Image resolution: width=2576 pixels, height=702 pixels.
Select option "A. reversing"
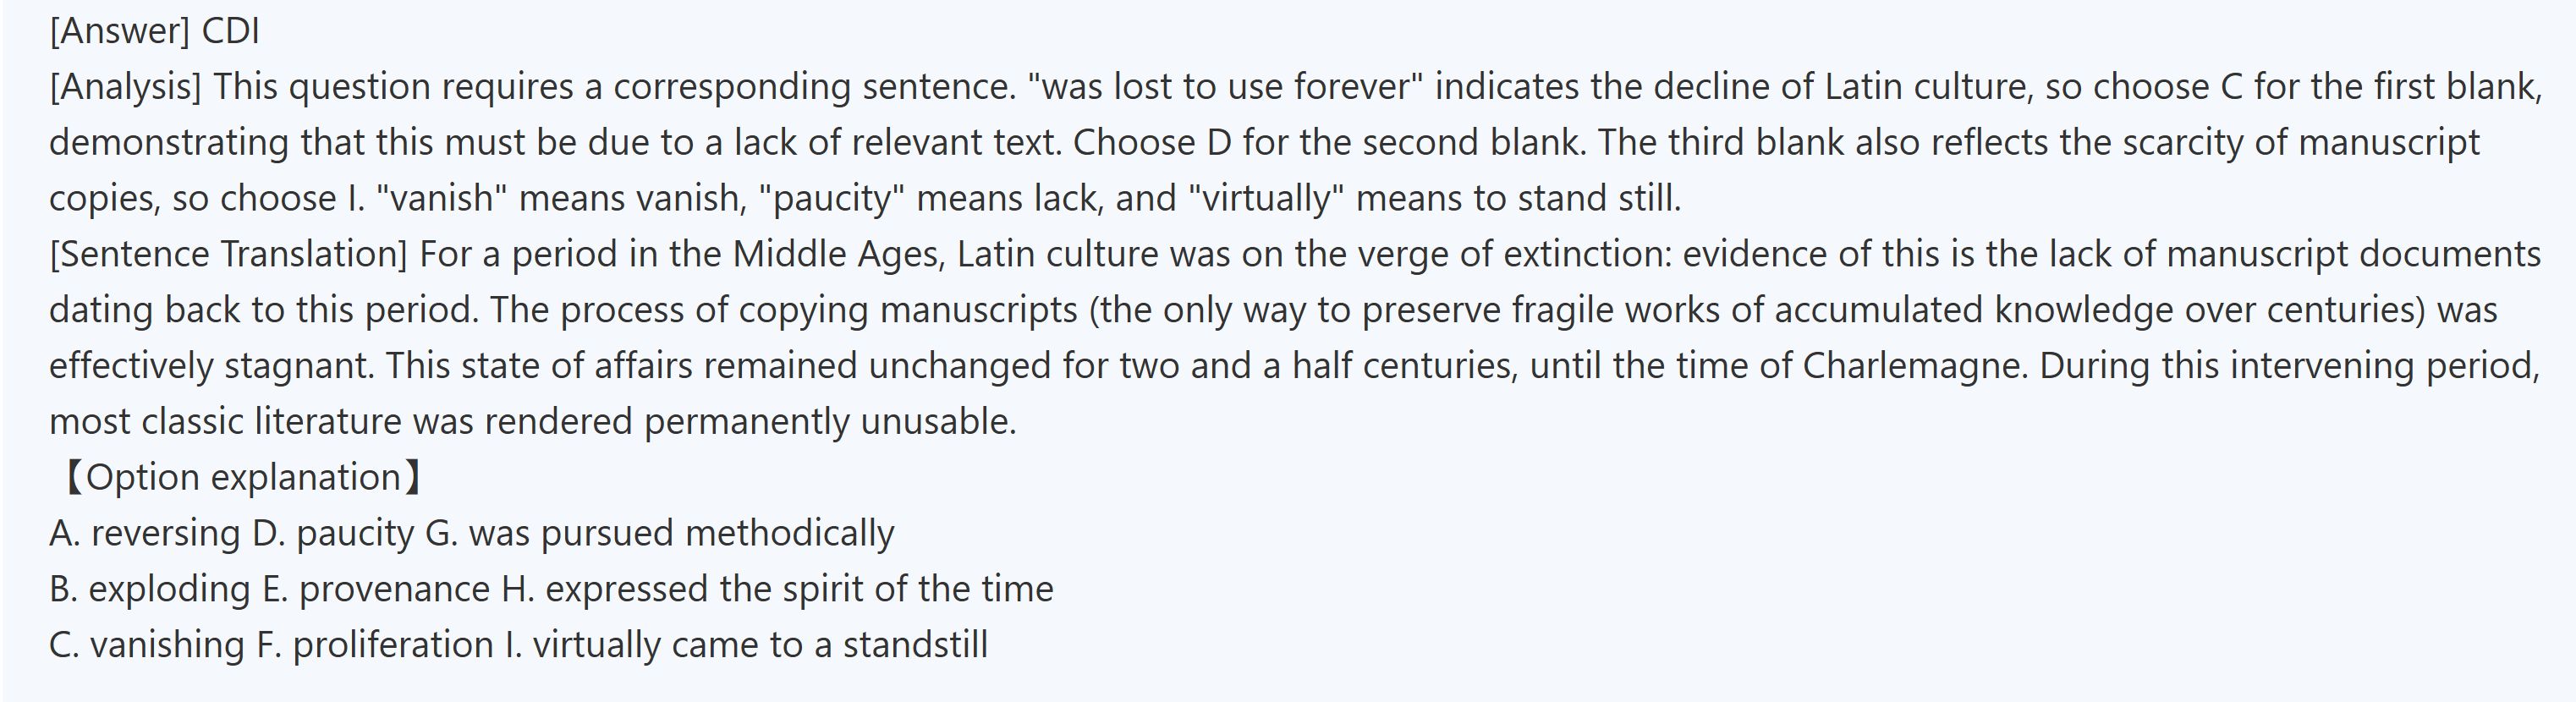144,533
